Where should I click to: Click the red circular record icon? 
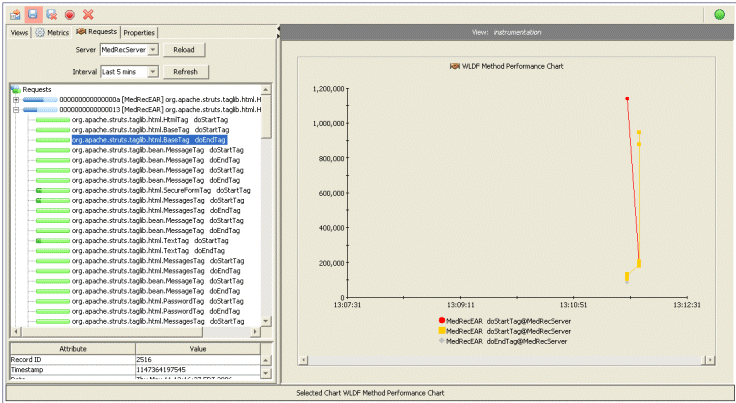[70, 15]
